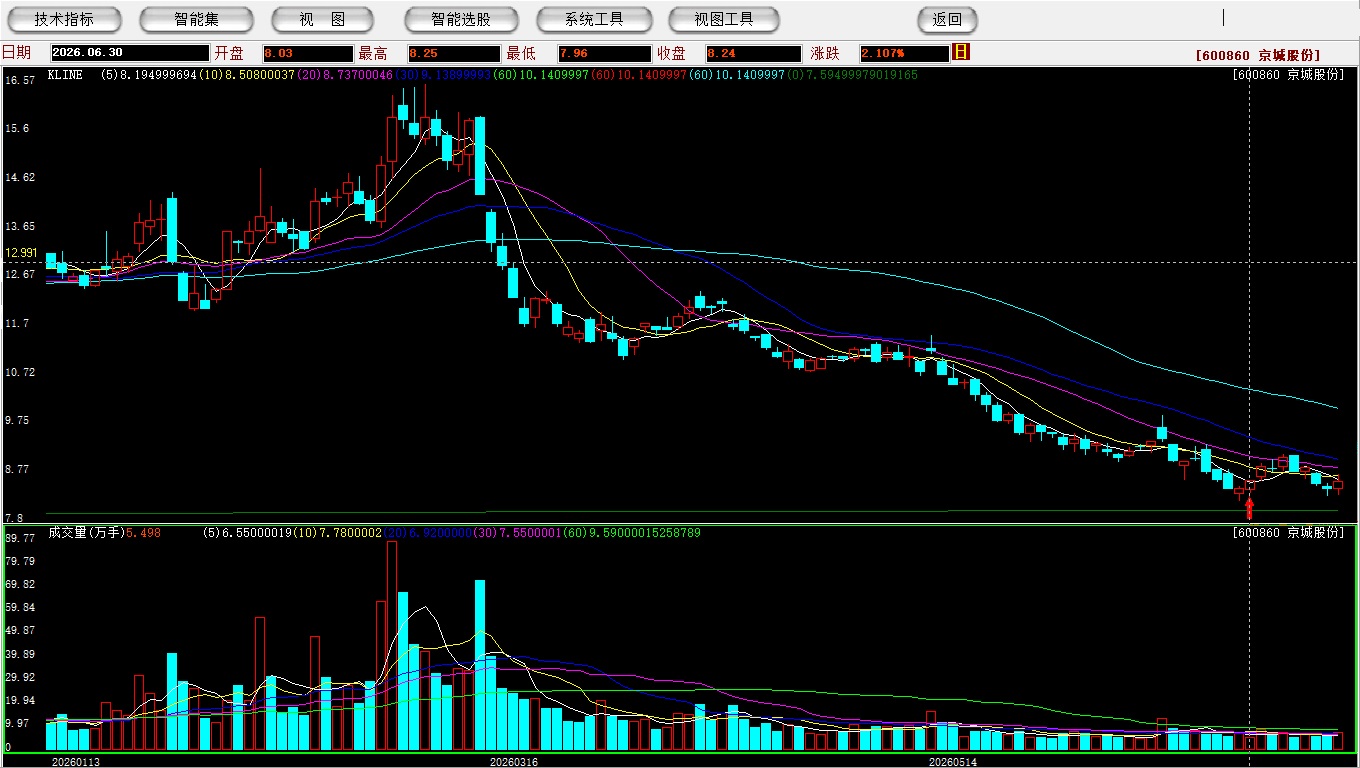Click the 日期 label
1360x768 pixels.
click(16, 53)
